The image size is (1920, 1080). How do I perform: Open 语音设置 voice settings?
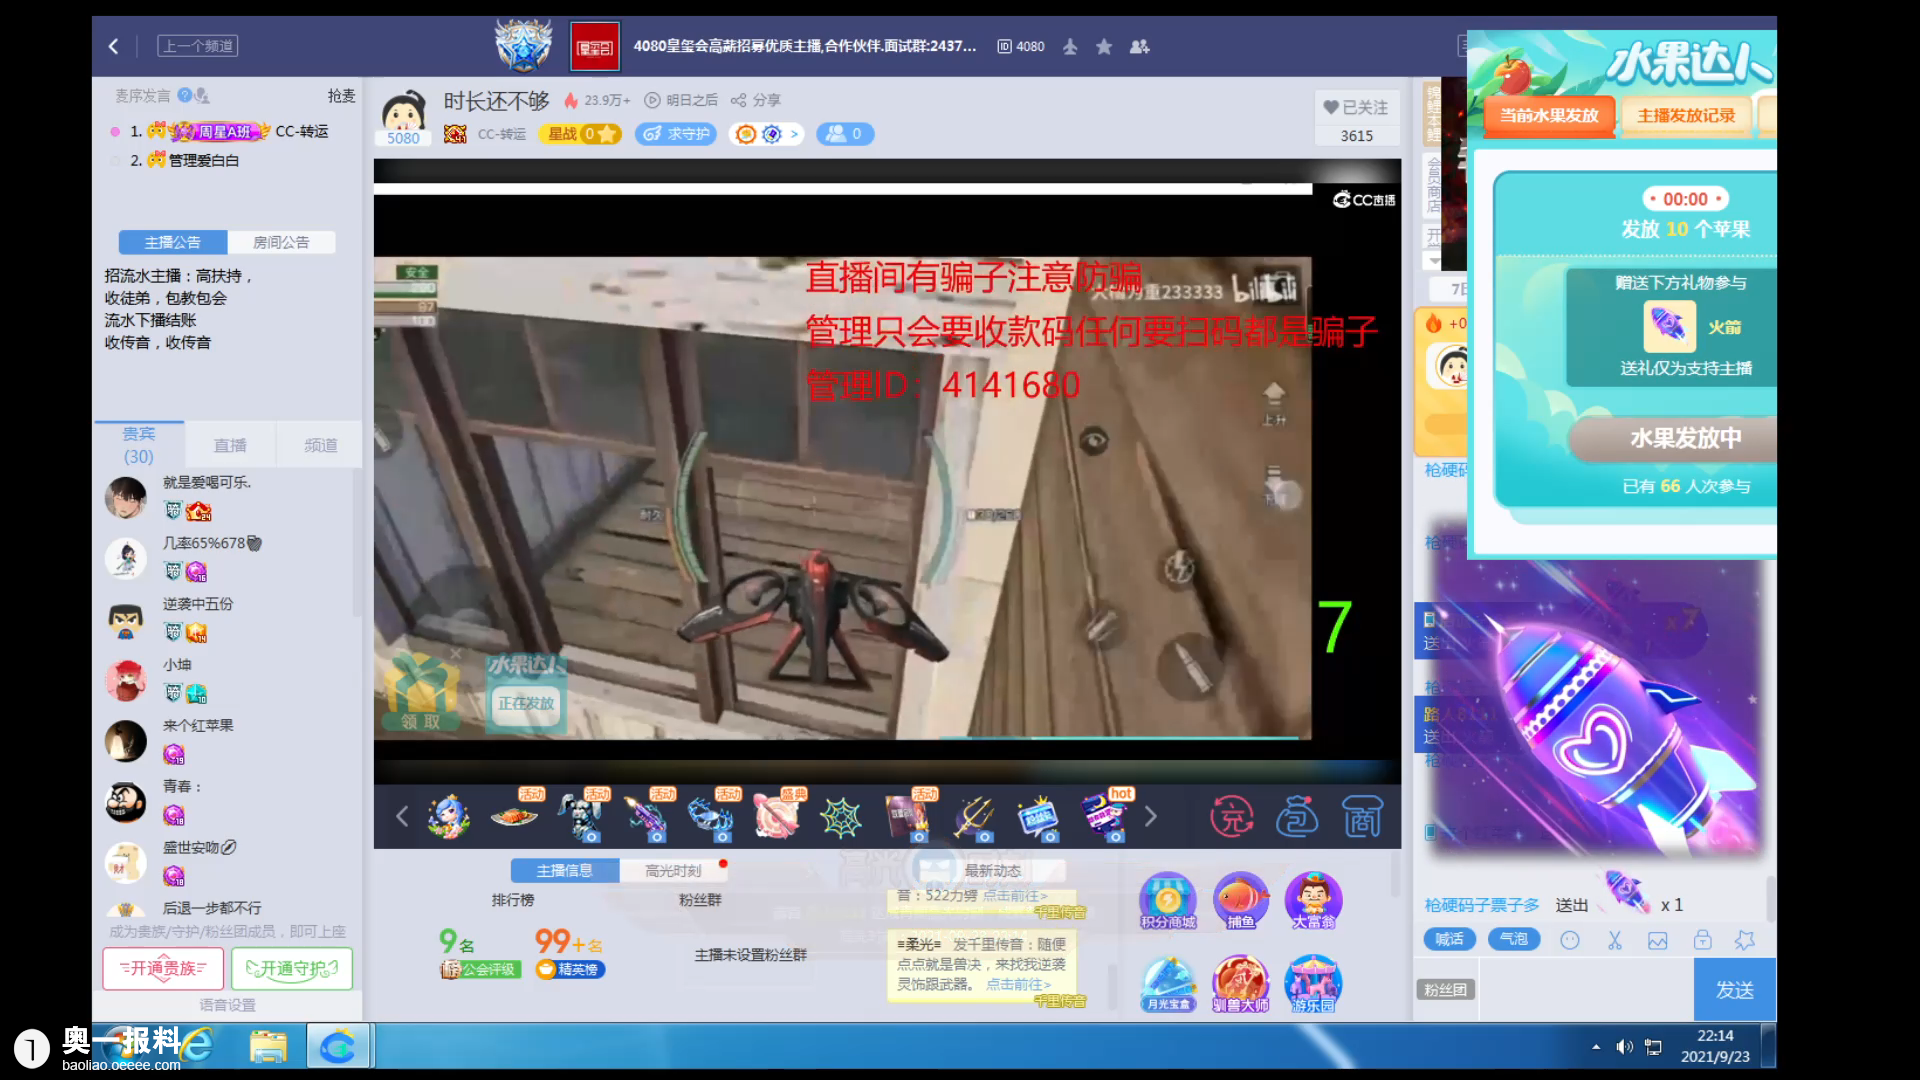pyautogui.click(x=228, y=1005)
